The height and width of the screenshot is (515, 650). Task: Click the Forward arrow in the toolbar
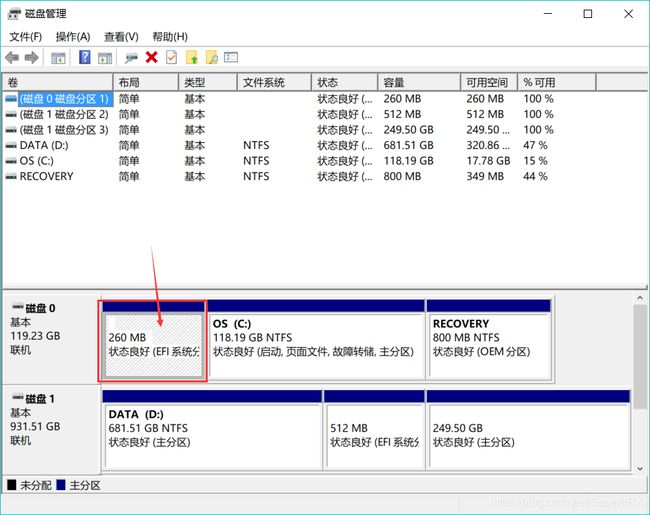[32, 58]
